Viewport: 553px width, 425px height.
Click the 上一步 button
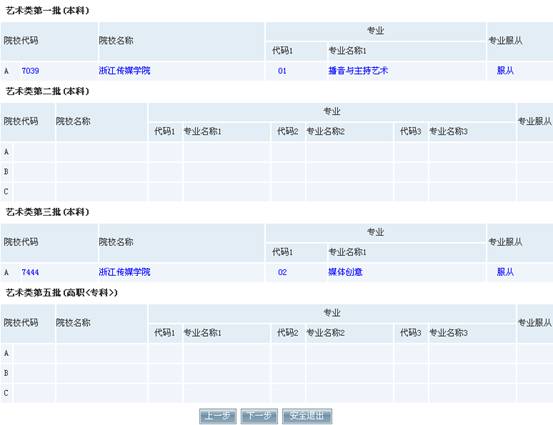(218, 416)
